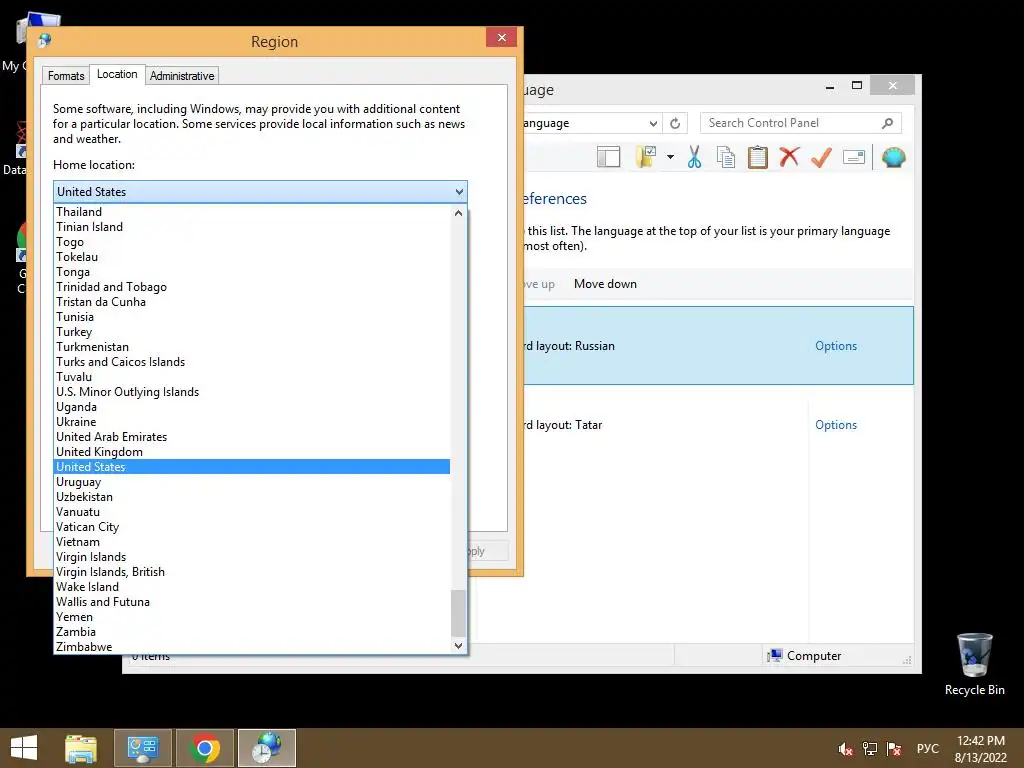This screenshot has width=1024, height=768.
Task: Click the layout pane icon in Language toolbar
Action: pyautogui.click(x=608, y=157)
